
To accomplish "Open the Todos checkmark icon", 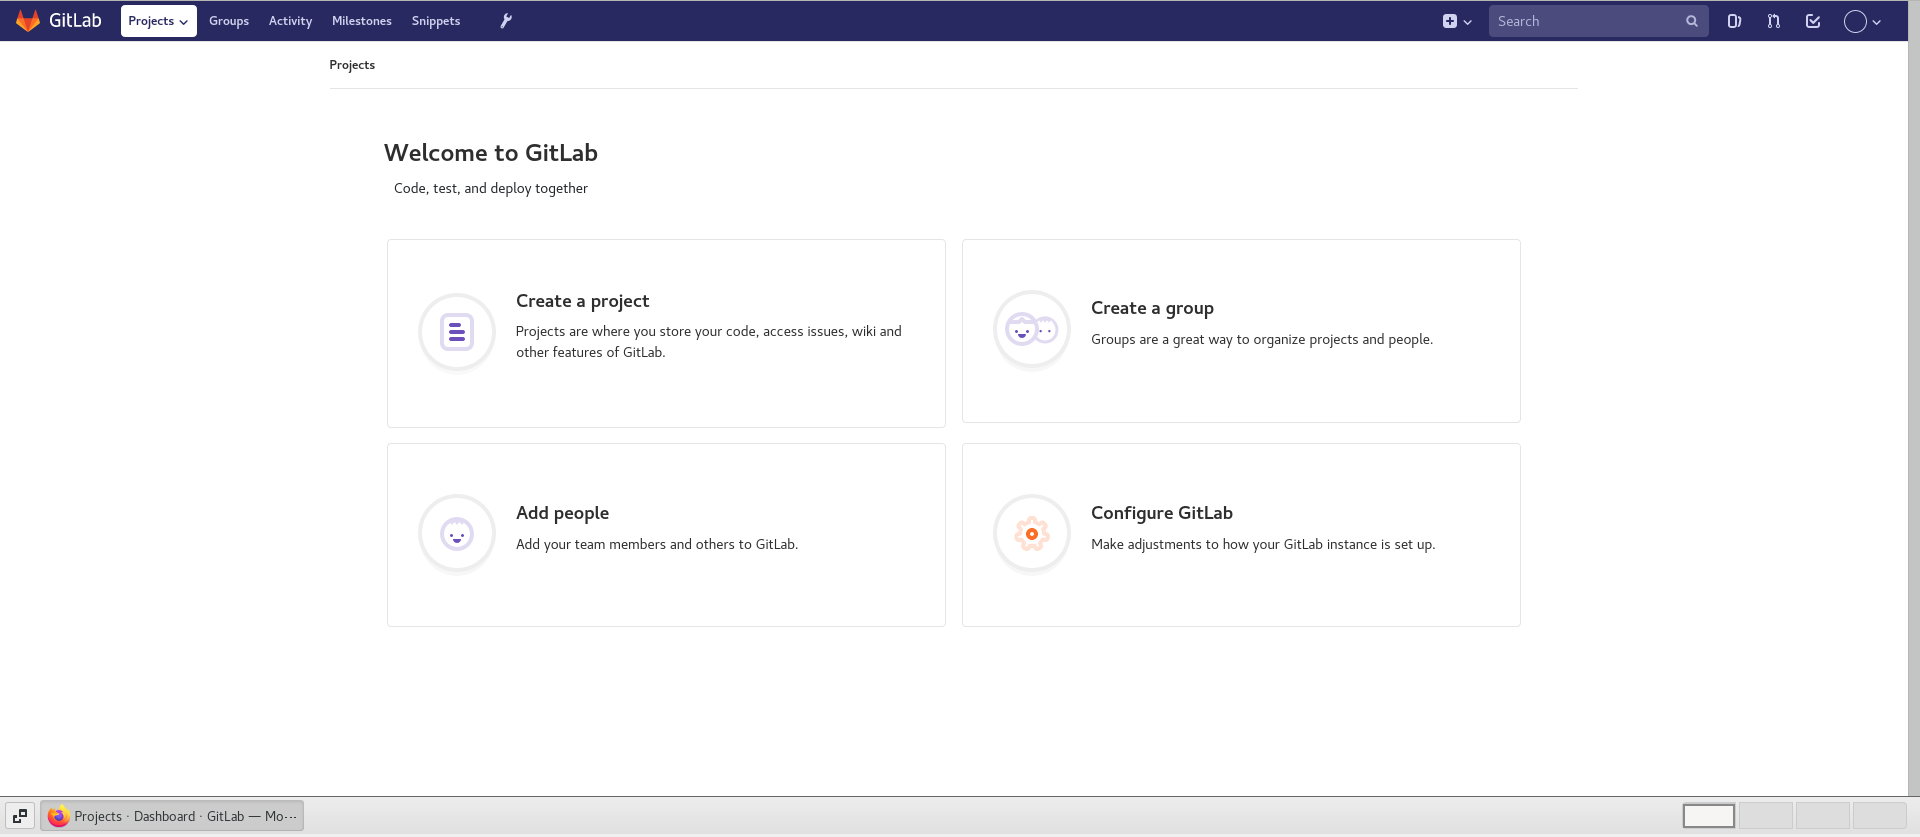I will pos(1813,21).
